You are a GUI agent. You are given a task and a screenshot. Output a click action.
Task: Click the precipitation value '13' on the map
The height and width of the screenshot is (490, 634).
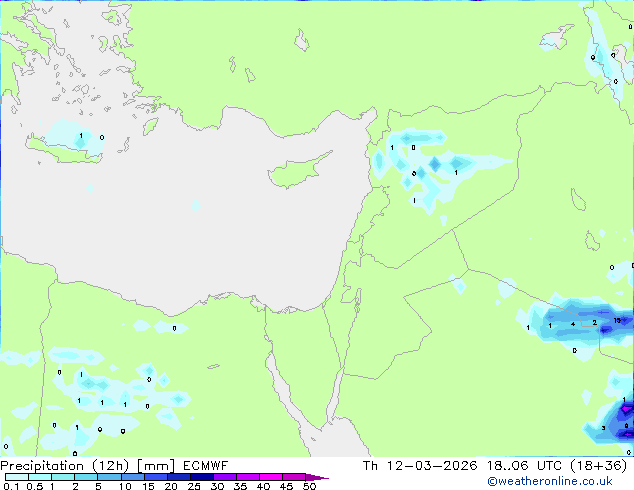(617, 320)
